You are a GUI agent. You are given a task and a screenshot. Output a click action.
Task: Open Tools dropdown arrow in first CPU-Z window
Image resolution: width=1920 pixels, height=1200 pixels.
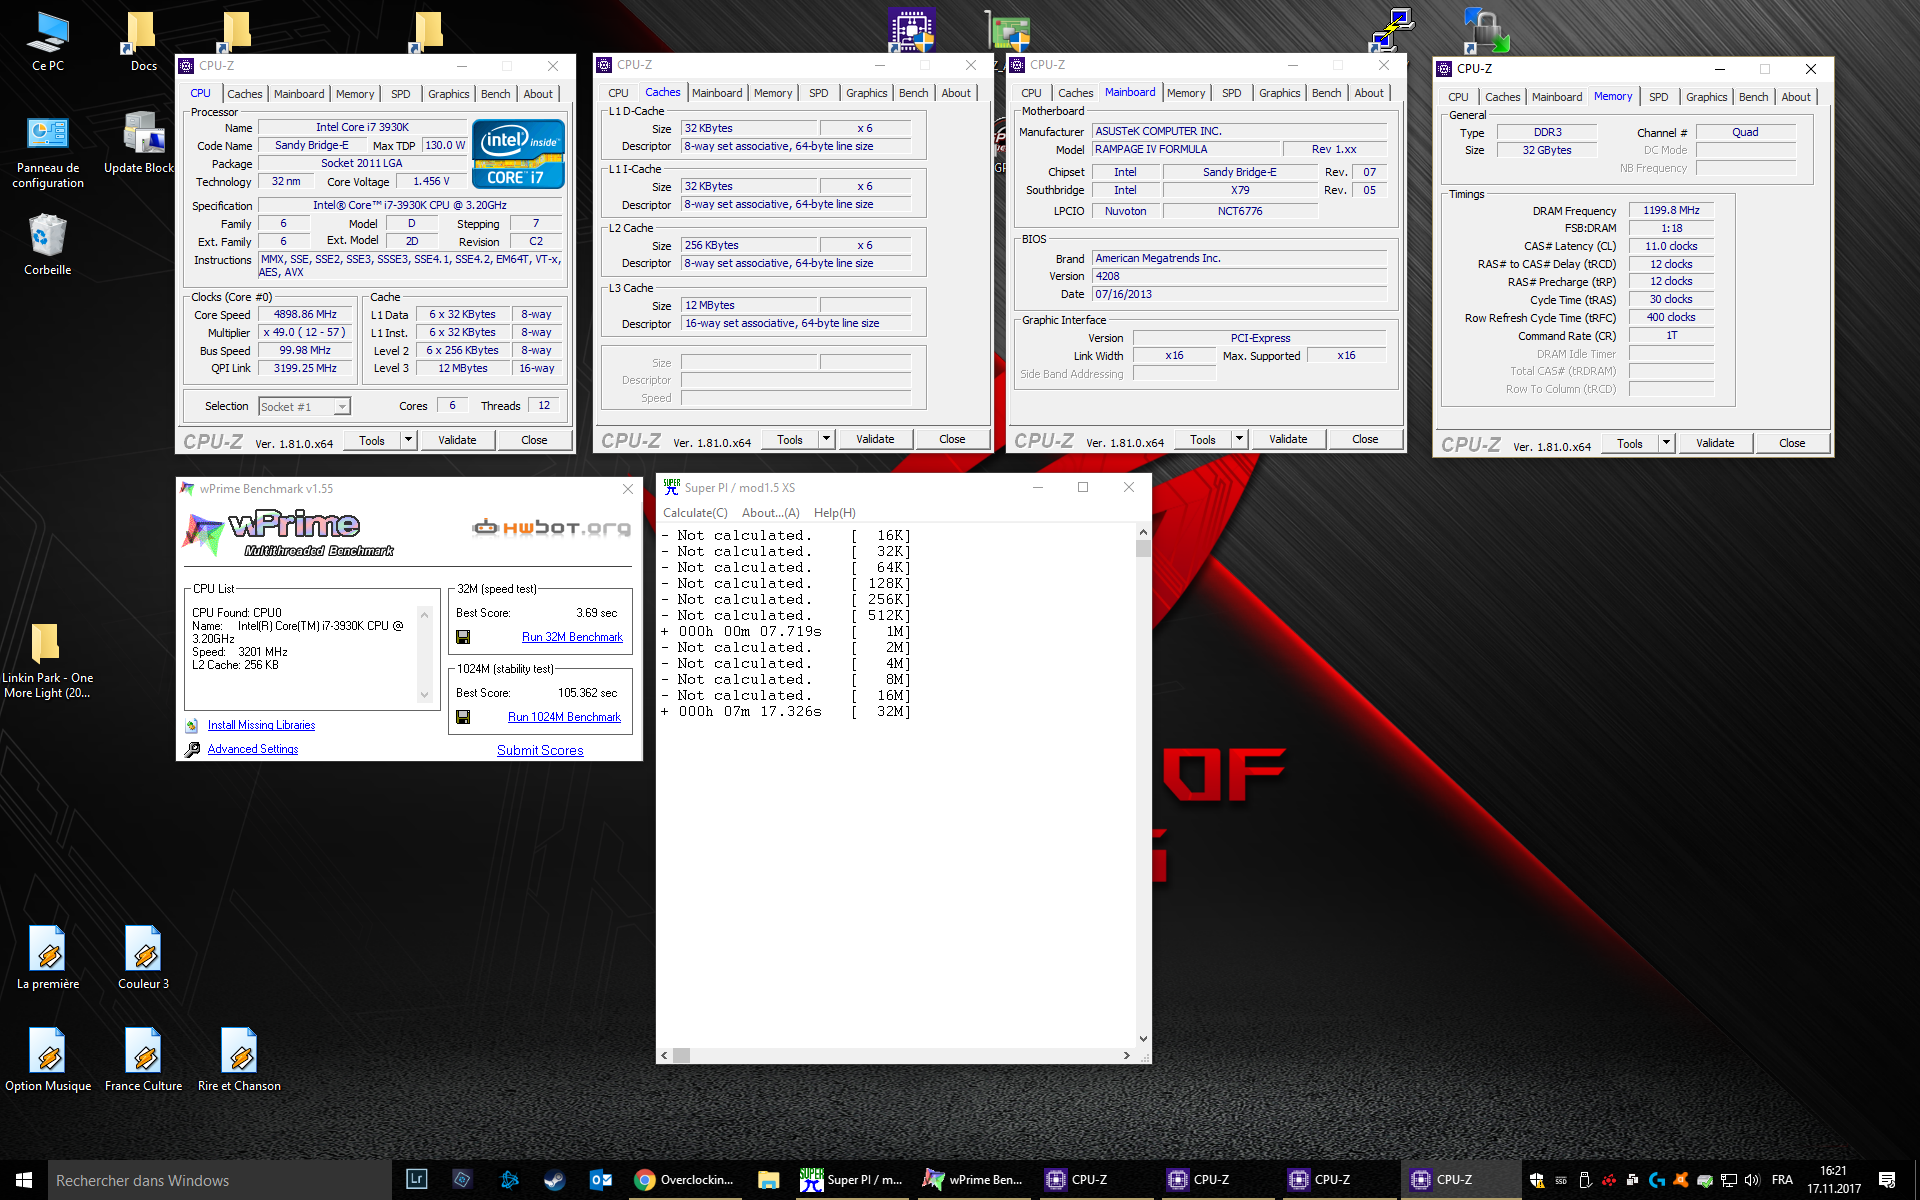pyautogui.click(x=408, y=440)
